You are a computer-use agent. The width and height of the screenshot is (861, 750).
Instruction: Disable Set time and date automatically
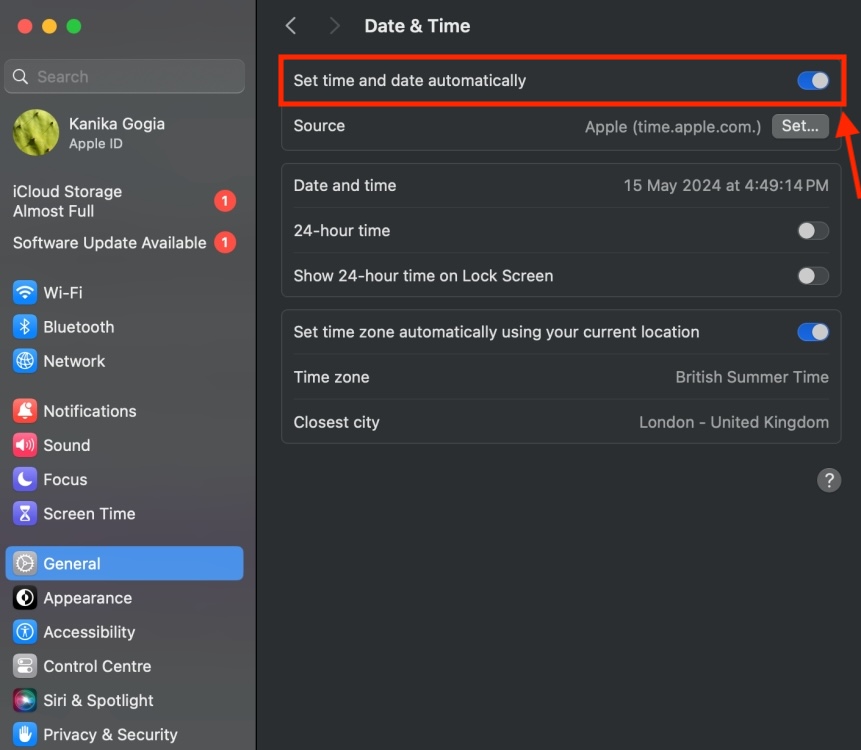point(812,80)
